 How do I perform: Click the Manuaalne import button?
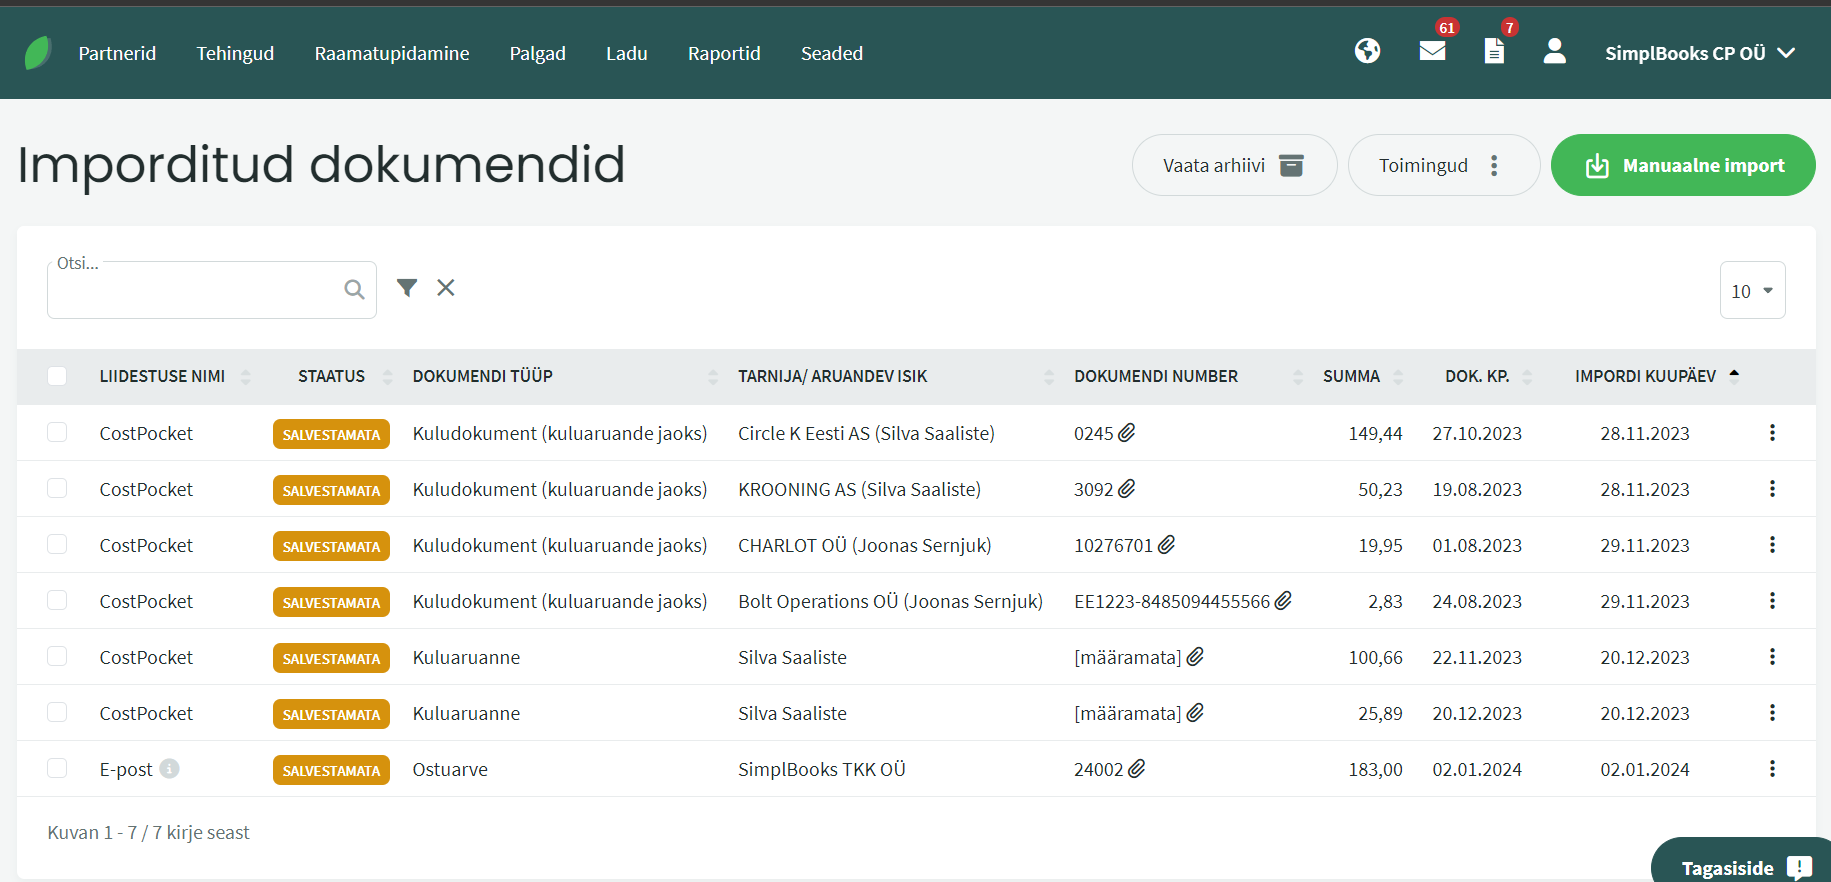coord(1683,165)
